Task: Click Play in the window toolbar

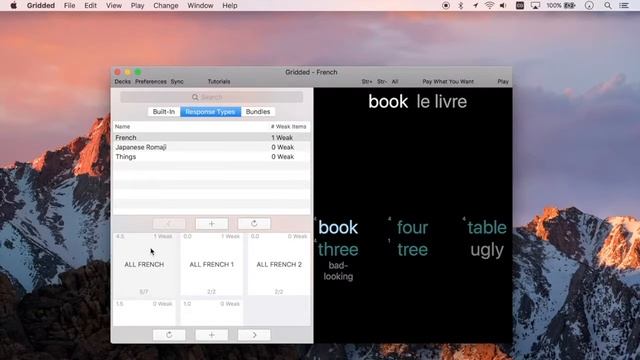Action: pyautogui.click(x=503, y=82)
